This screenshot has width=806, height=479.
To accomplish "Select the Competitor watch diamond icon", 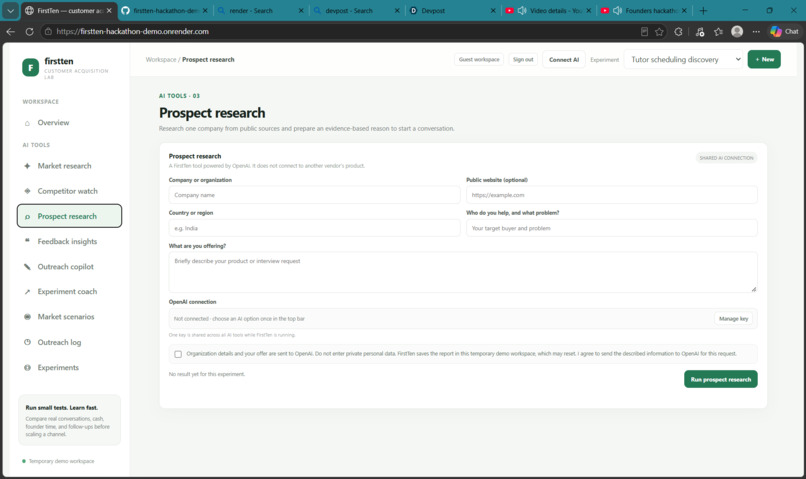I will (x=27, y=191).
